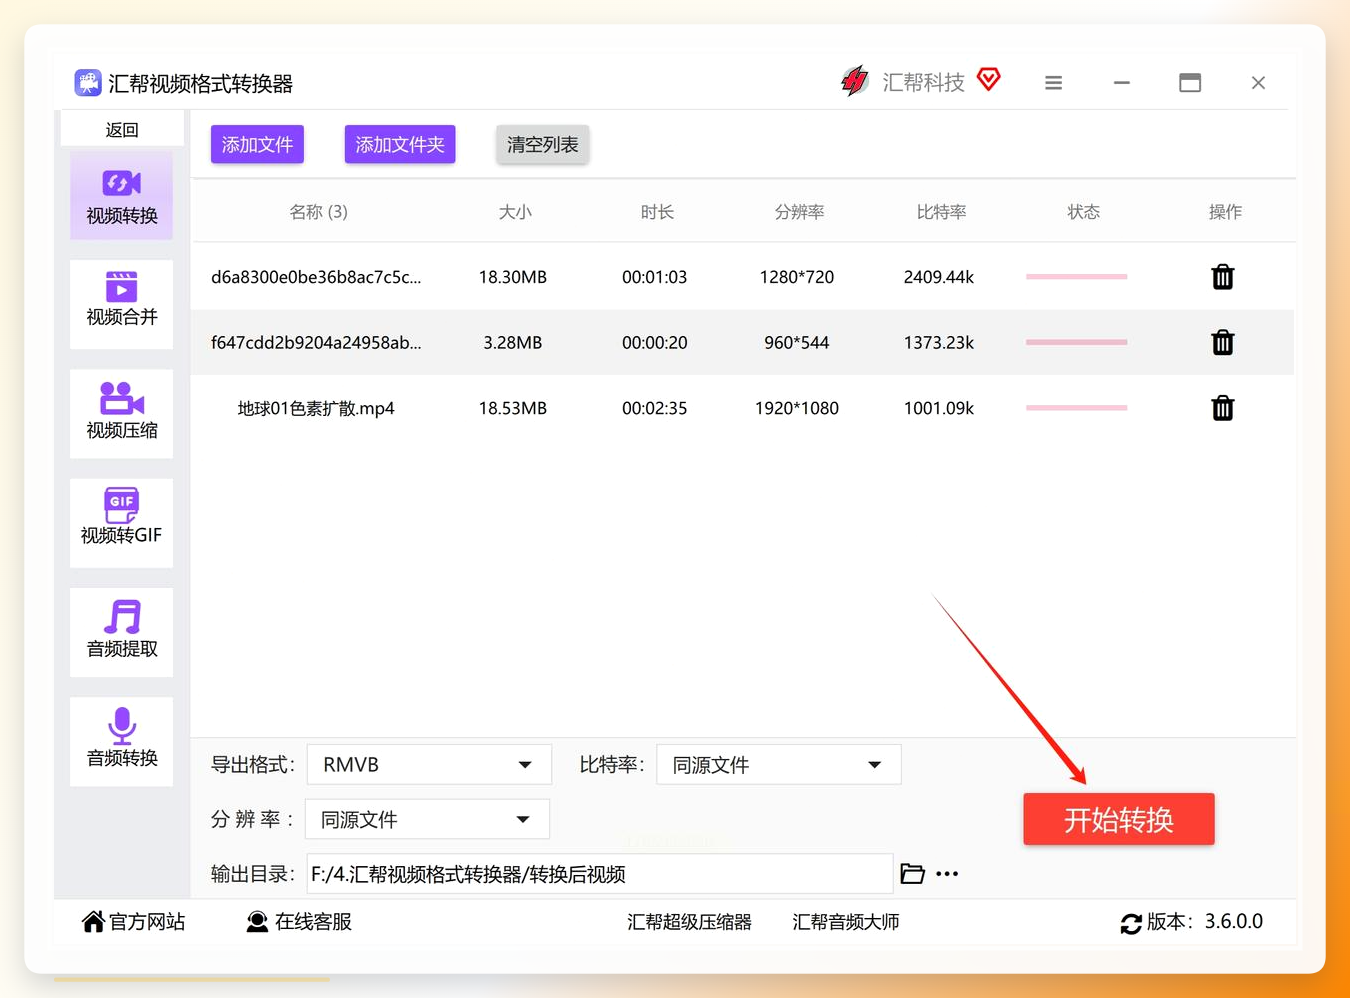Click the headset icon beside 在线客服

click(257, 922)
